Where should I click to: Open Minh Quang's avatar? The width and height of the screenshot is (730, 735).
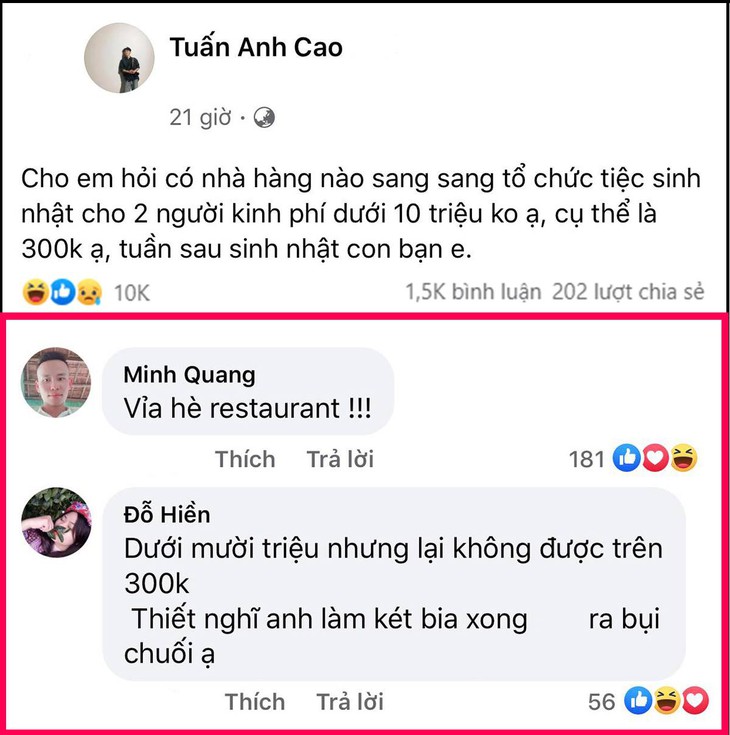pos(56,382)
